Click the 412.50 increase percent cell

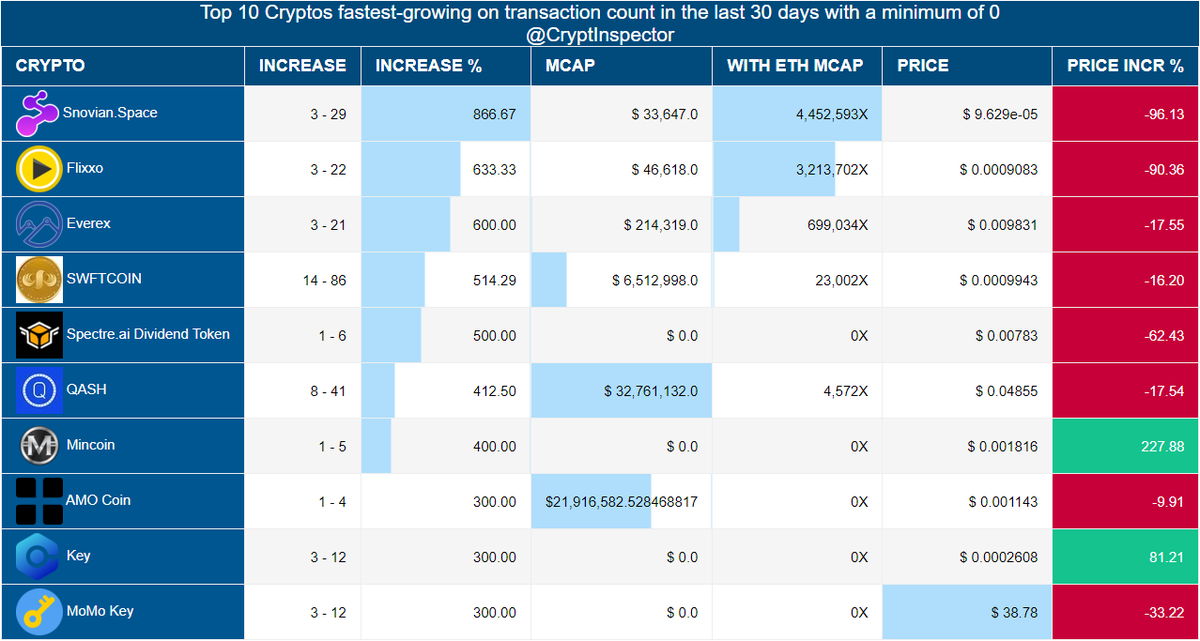446,390
